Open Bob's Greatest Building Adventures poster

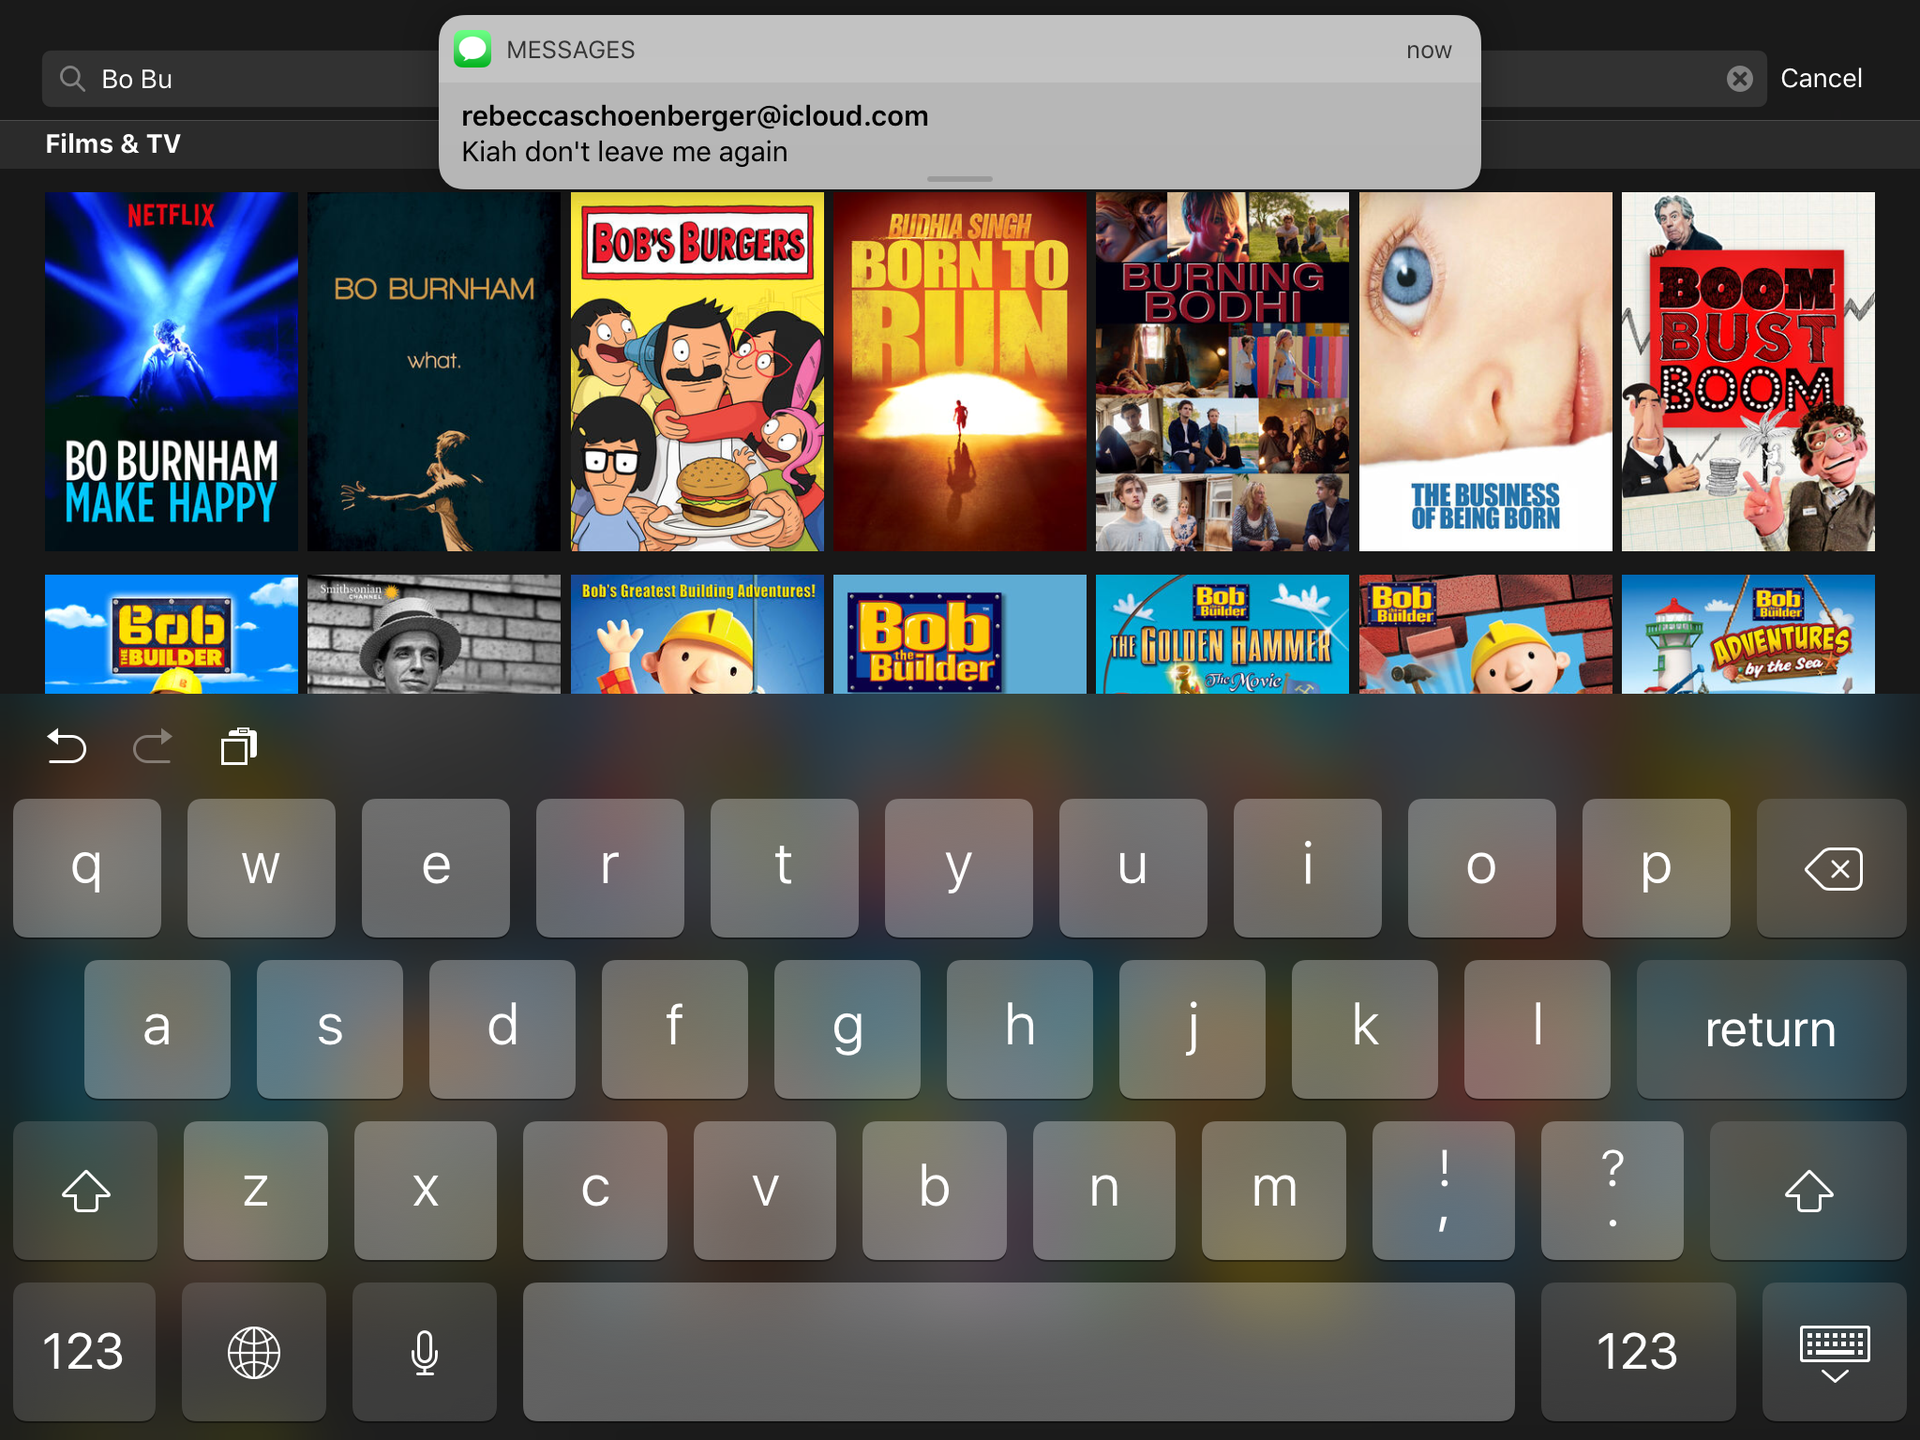tap(697, 634)
